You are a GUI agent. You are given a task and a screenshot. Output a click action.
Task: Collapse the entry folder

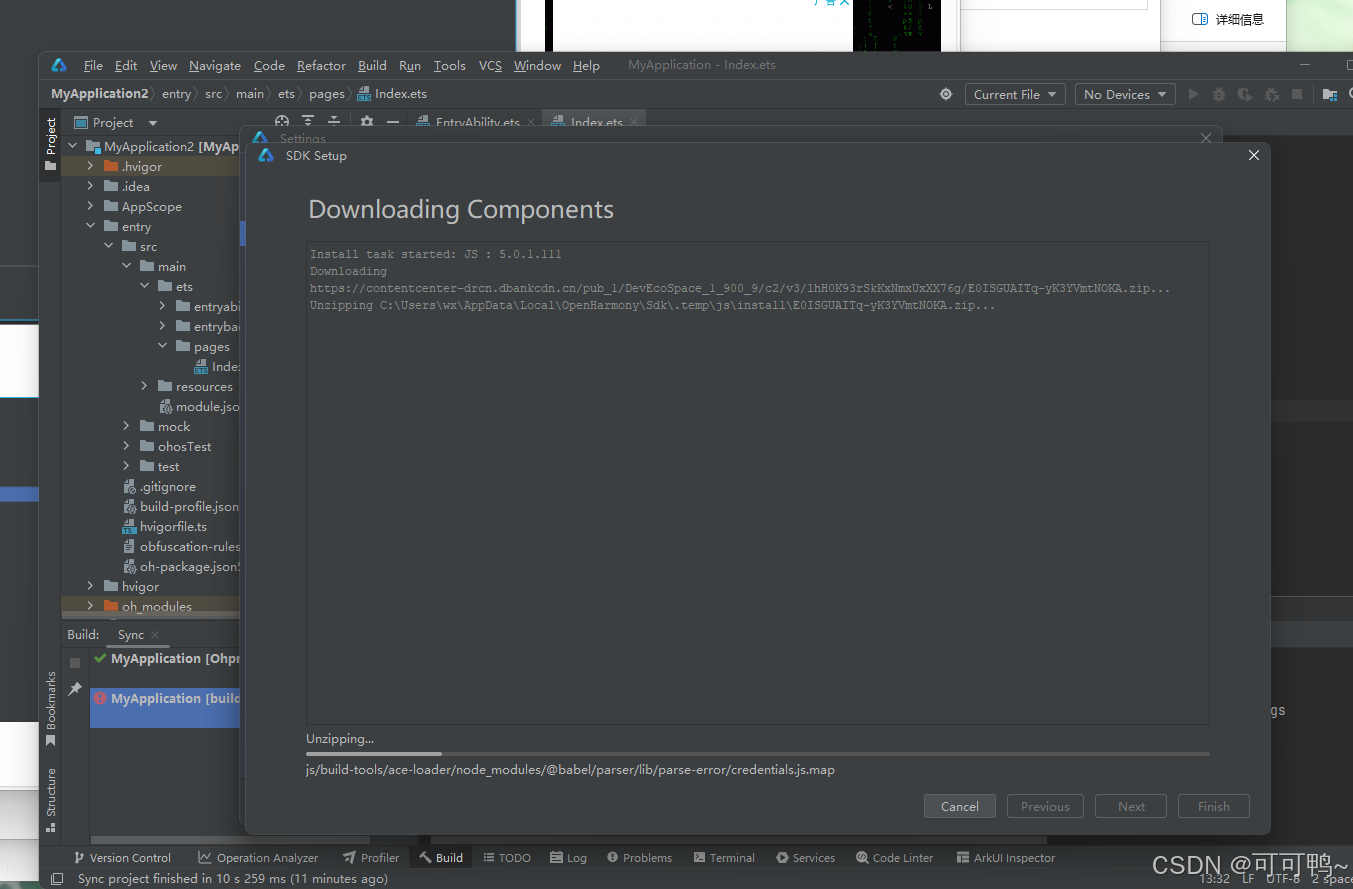click(x=90, y=226)
